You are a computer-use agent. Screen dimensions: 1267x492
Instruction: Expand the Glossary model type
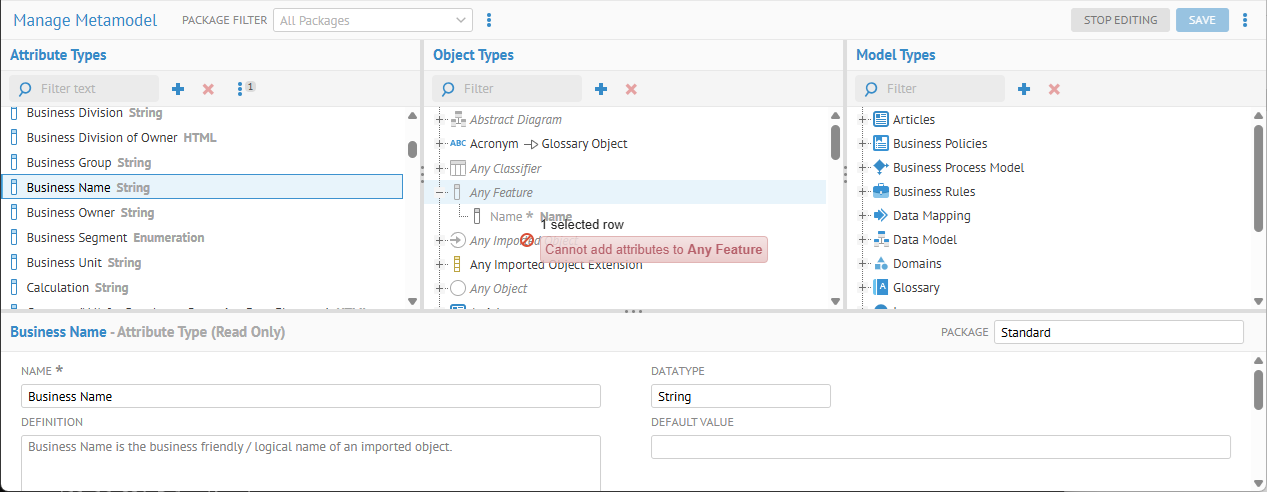863,288
